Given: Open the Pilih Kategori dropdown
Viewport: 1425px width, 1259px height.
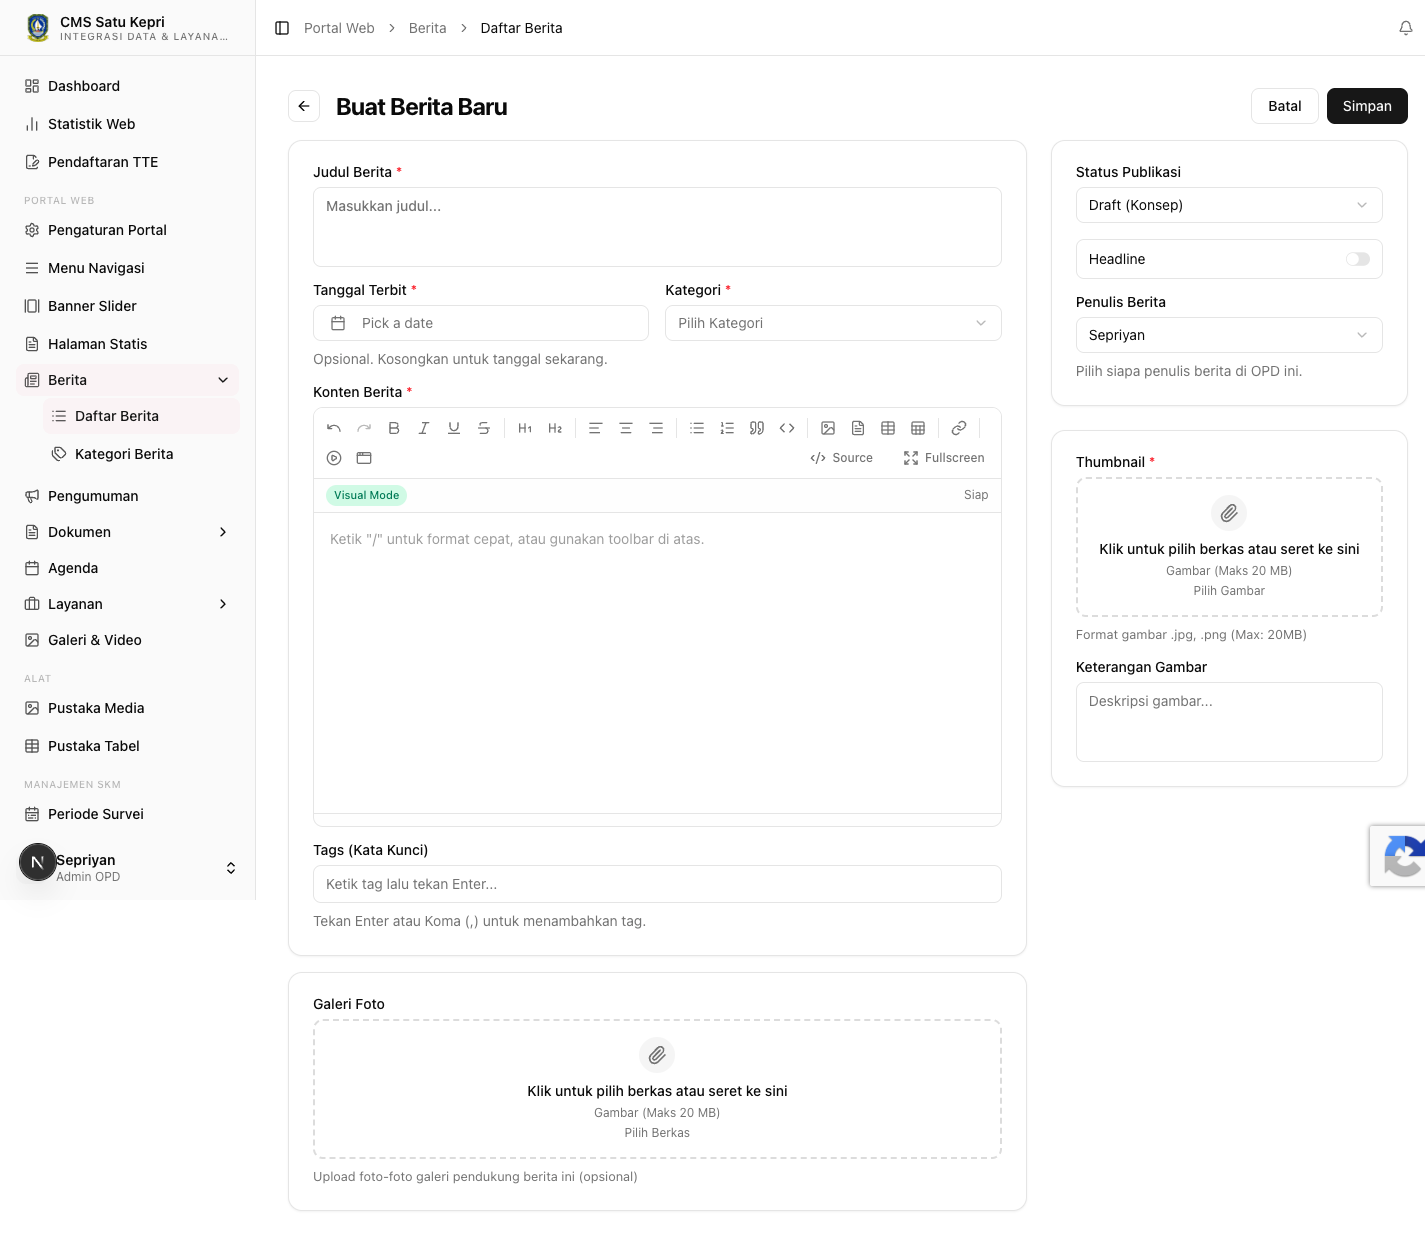Looking at the screenshot, I should click(833, 323).
